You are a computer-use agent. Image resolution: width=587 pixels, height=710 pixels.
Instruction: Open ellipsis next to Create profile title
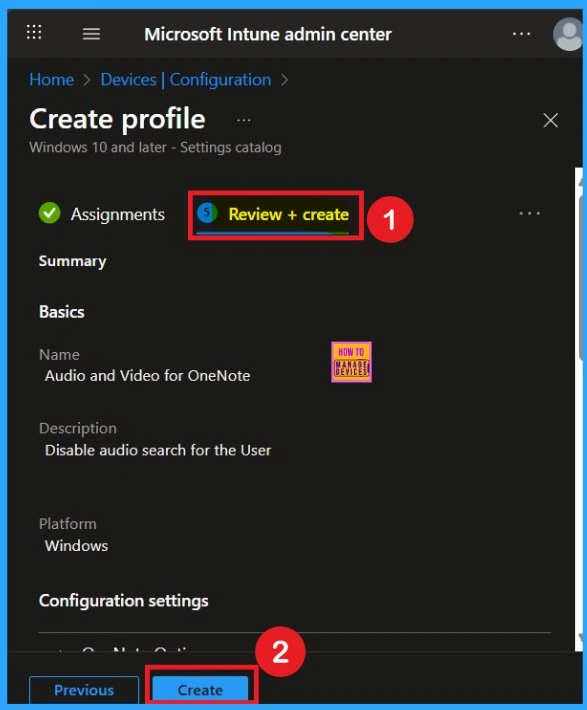[244, 120]
